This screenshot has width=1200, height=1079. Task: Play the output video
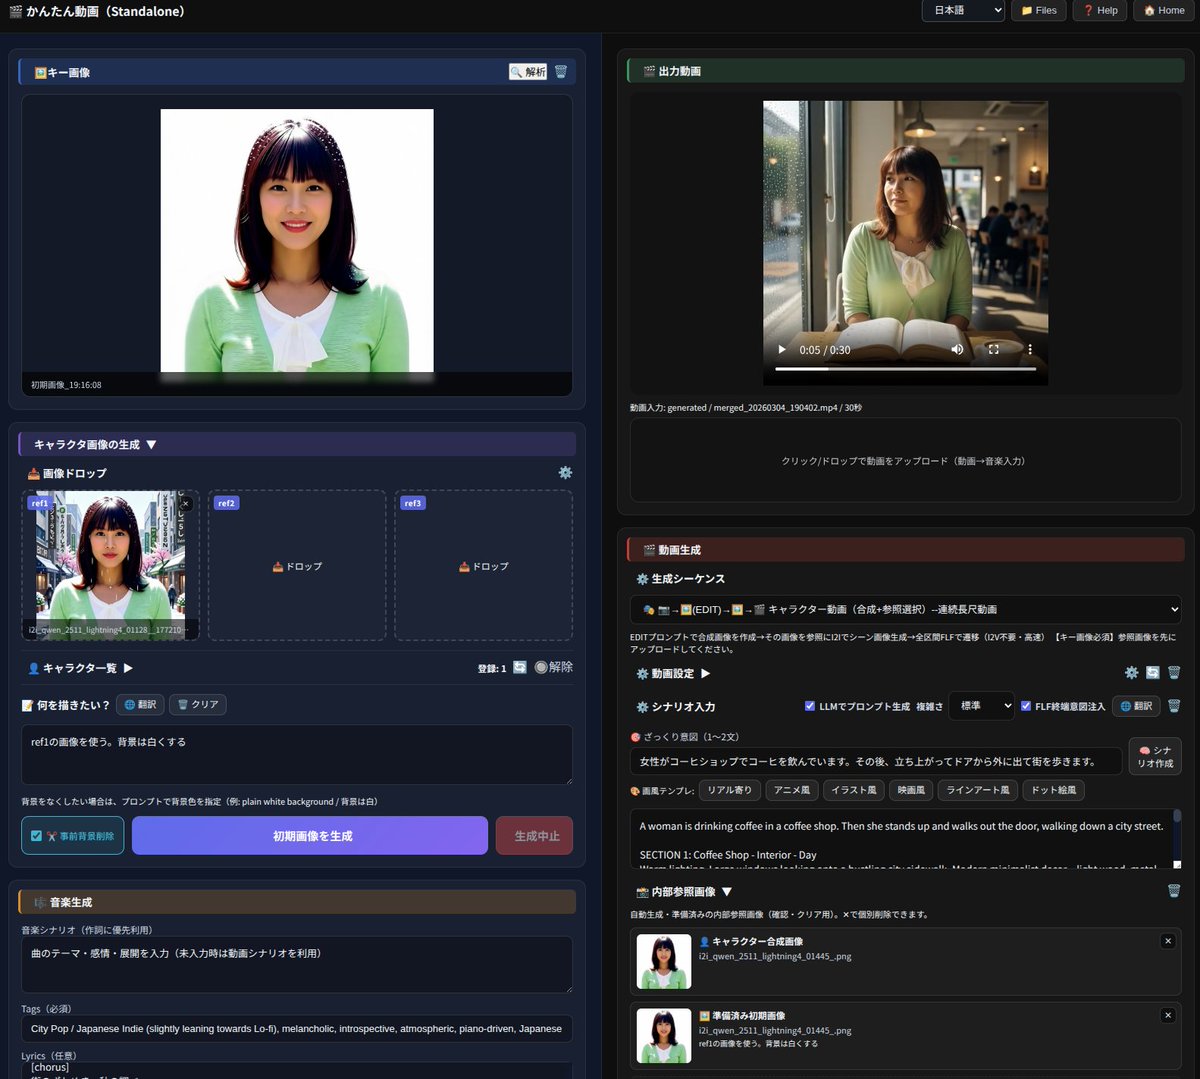coord(782,350)
